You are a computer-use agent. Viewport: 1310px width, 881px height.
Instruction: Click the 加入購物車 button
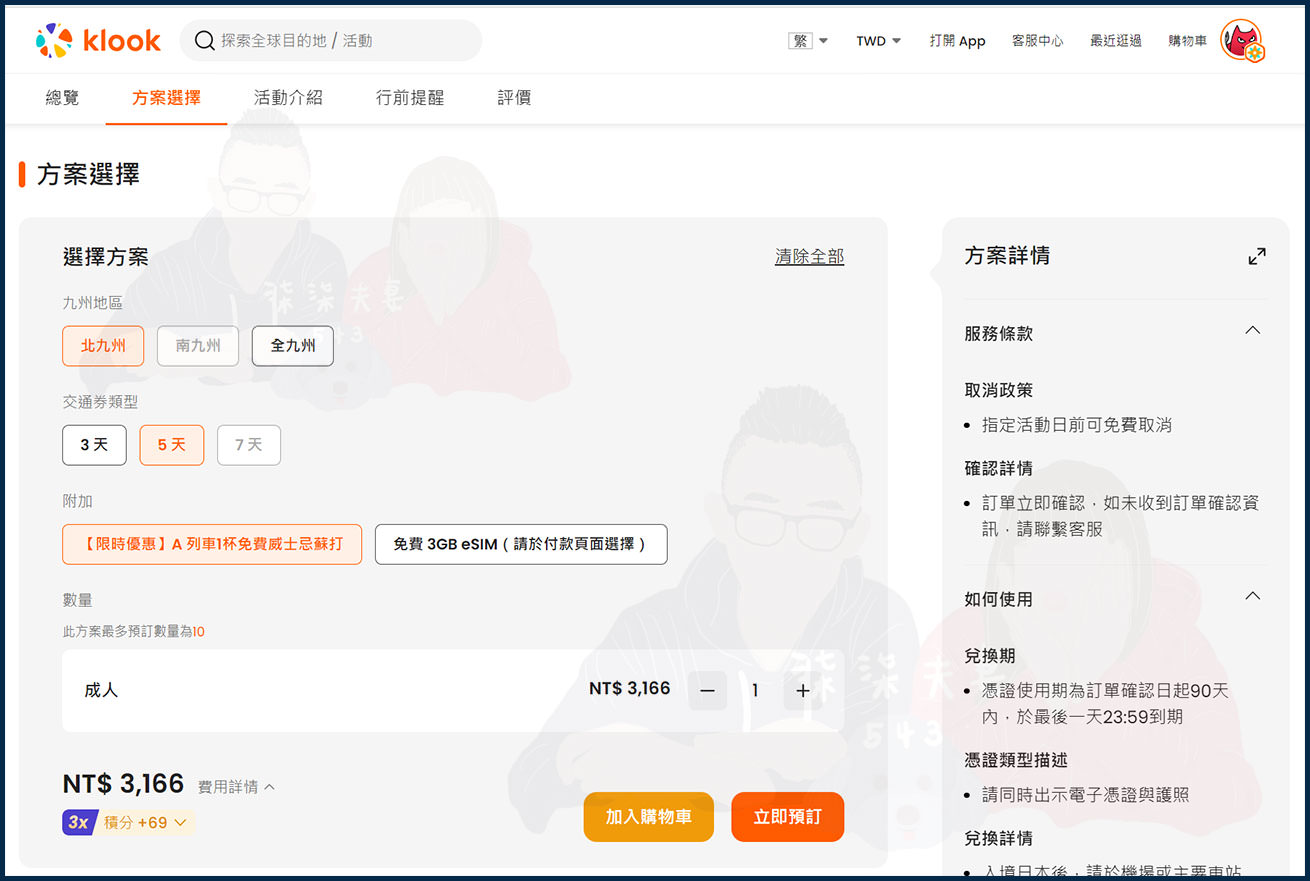(x=648, y=816)
